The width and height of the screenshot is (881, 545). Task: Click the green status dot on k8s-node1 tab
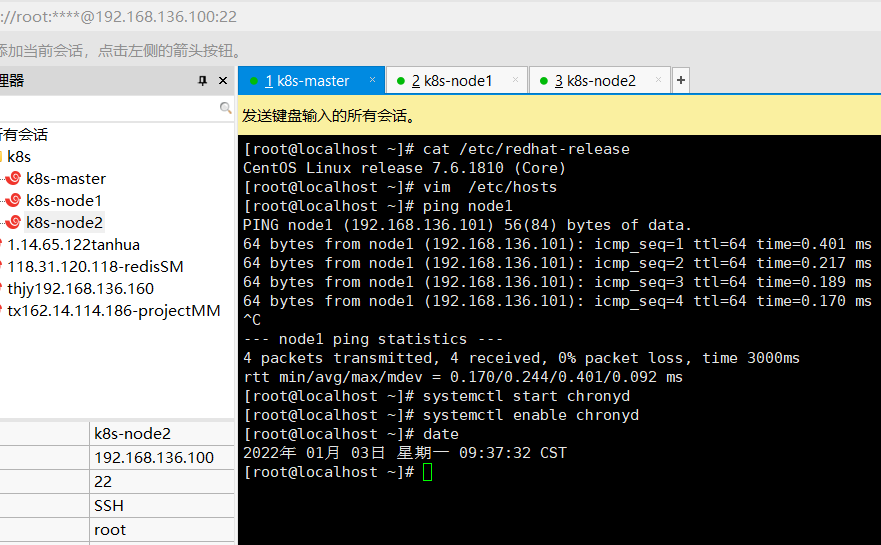(401, 81)
